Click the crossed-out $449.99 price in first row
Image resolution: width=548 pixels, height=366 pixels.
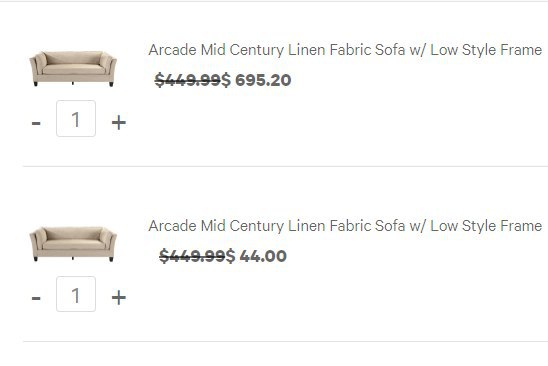coord(188,80)
